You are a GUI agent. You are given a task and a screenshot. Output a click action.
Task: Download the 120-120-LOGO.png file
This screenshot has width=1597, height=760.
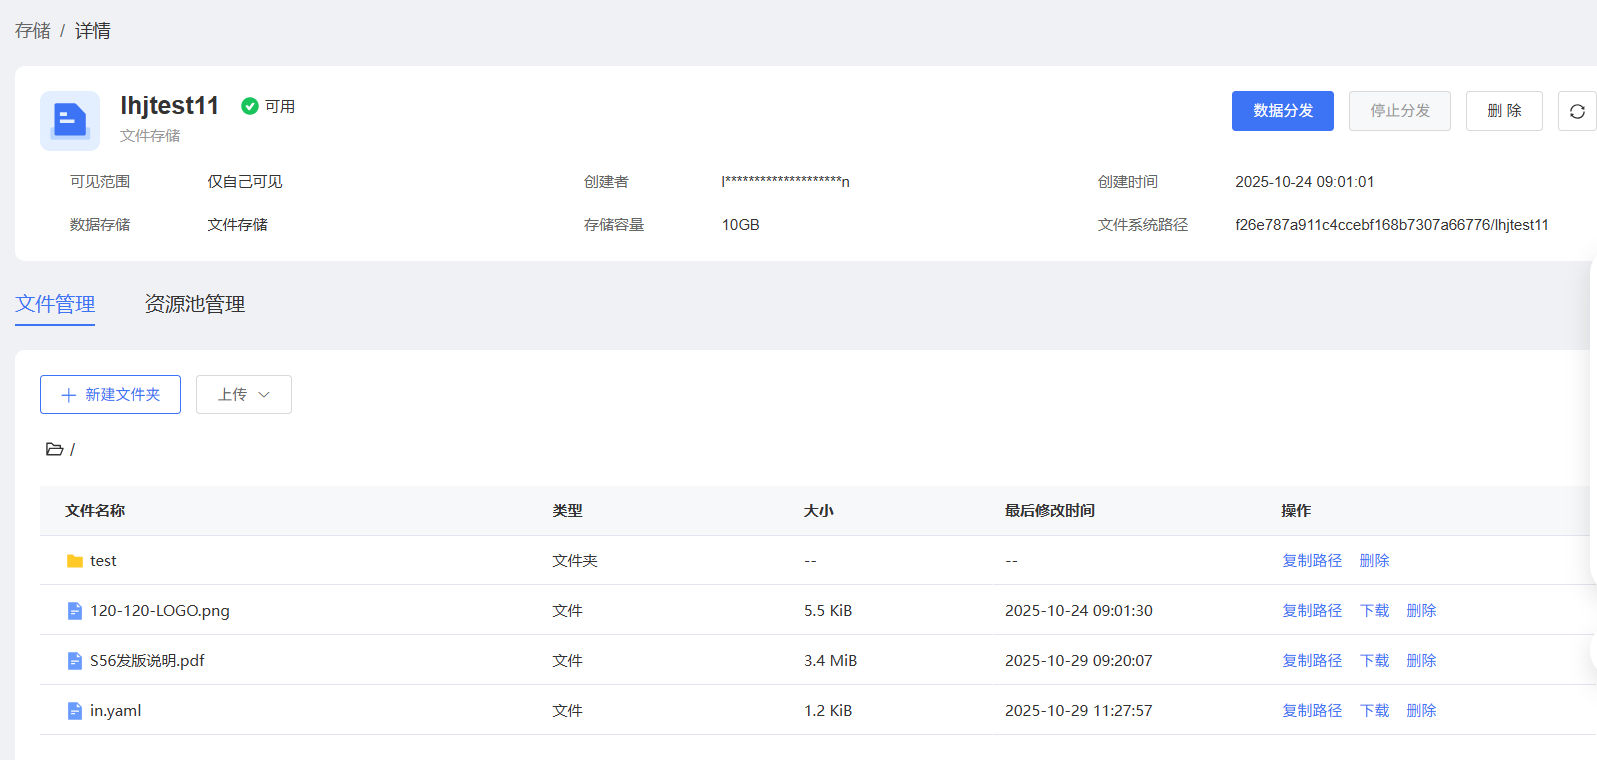point(1374,611)
